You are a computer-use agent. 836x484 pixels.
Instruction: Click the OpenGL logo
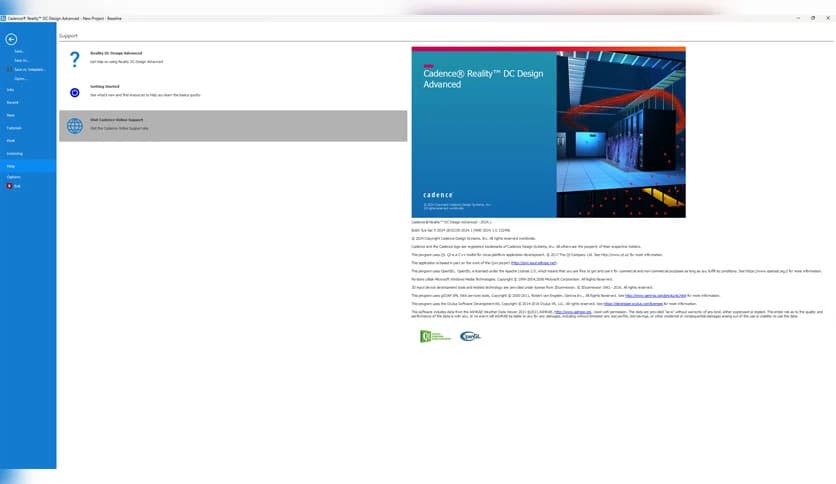[x=470, y=336]
